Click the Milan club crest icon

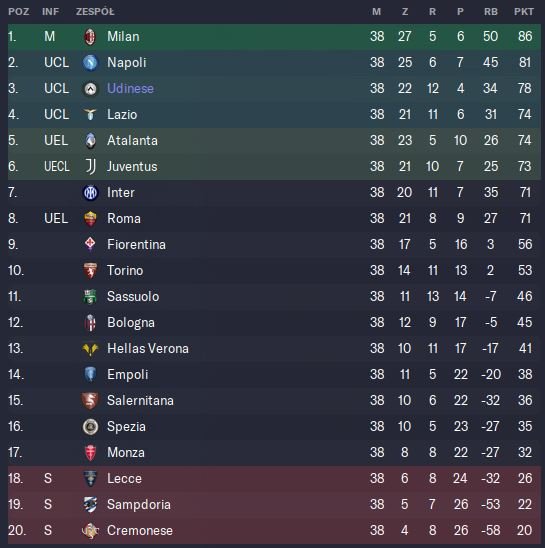[x=90, y=36]
